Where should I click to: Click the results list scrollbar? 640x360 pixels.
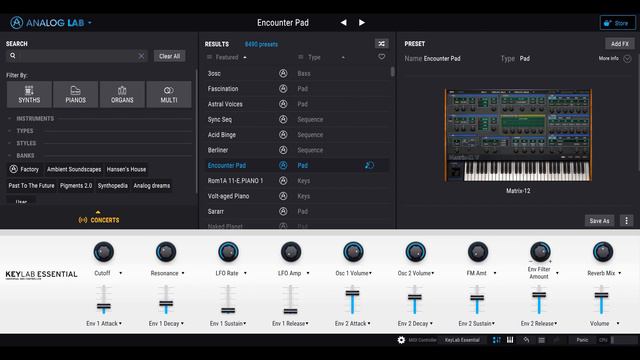pyautogui.click(x=393, y=72)
